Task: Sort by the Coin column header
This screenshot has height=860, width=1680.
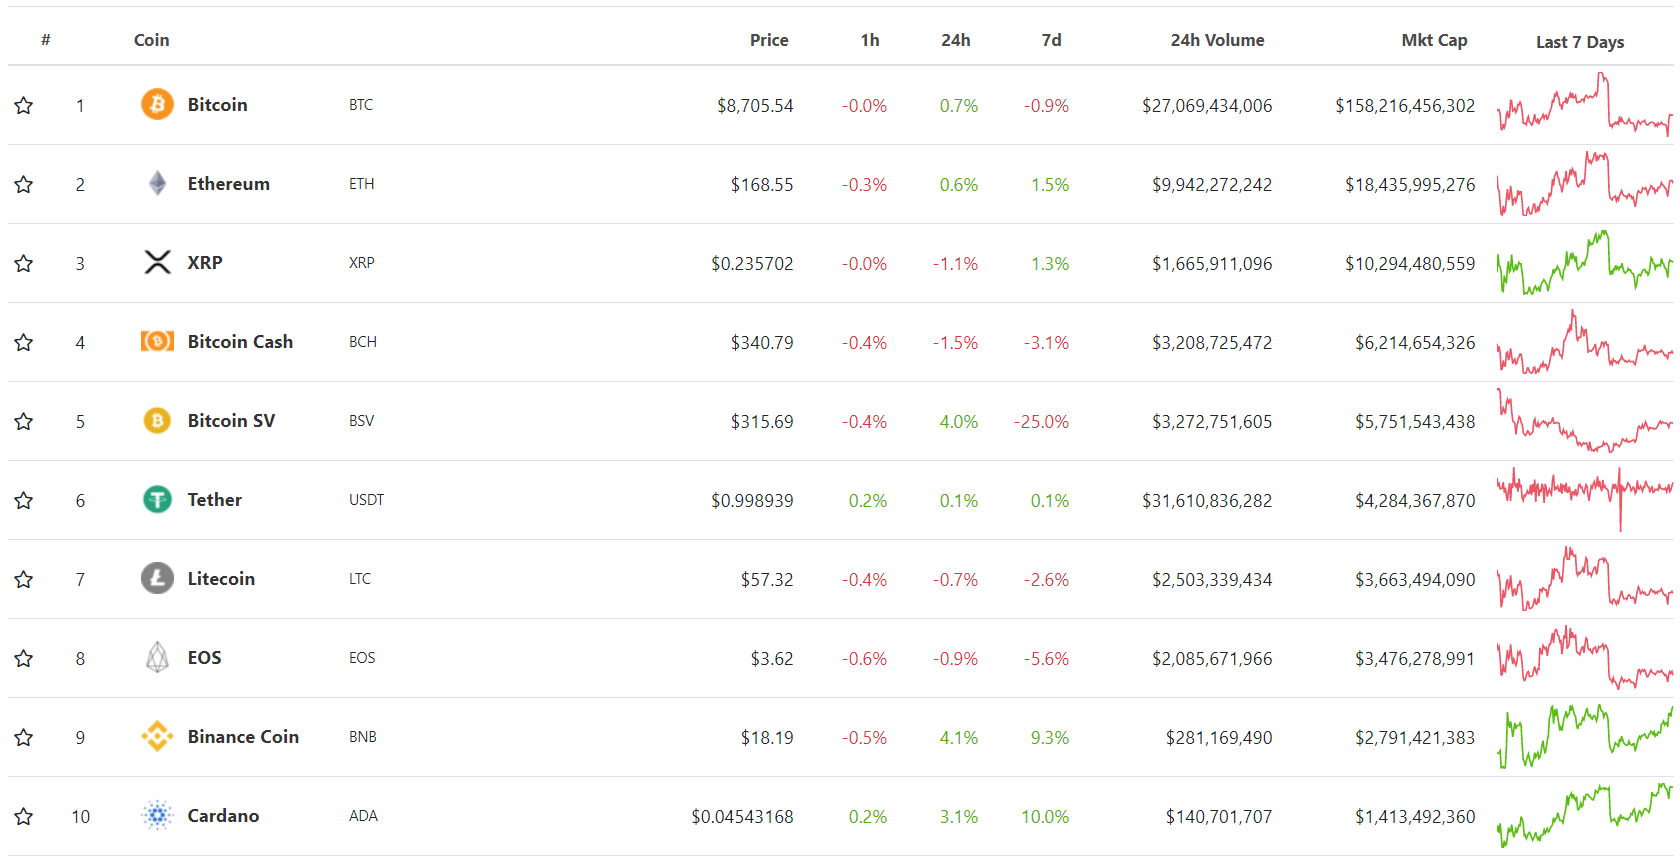Action: 152,40
